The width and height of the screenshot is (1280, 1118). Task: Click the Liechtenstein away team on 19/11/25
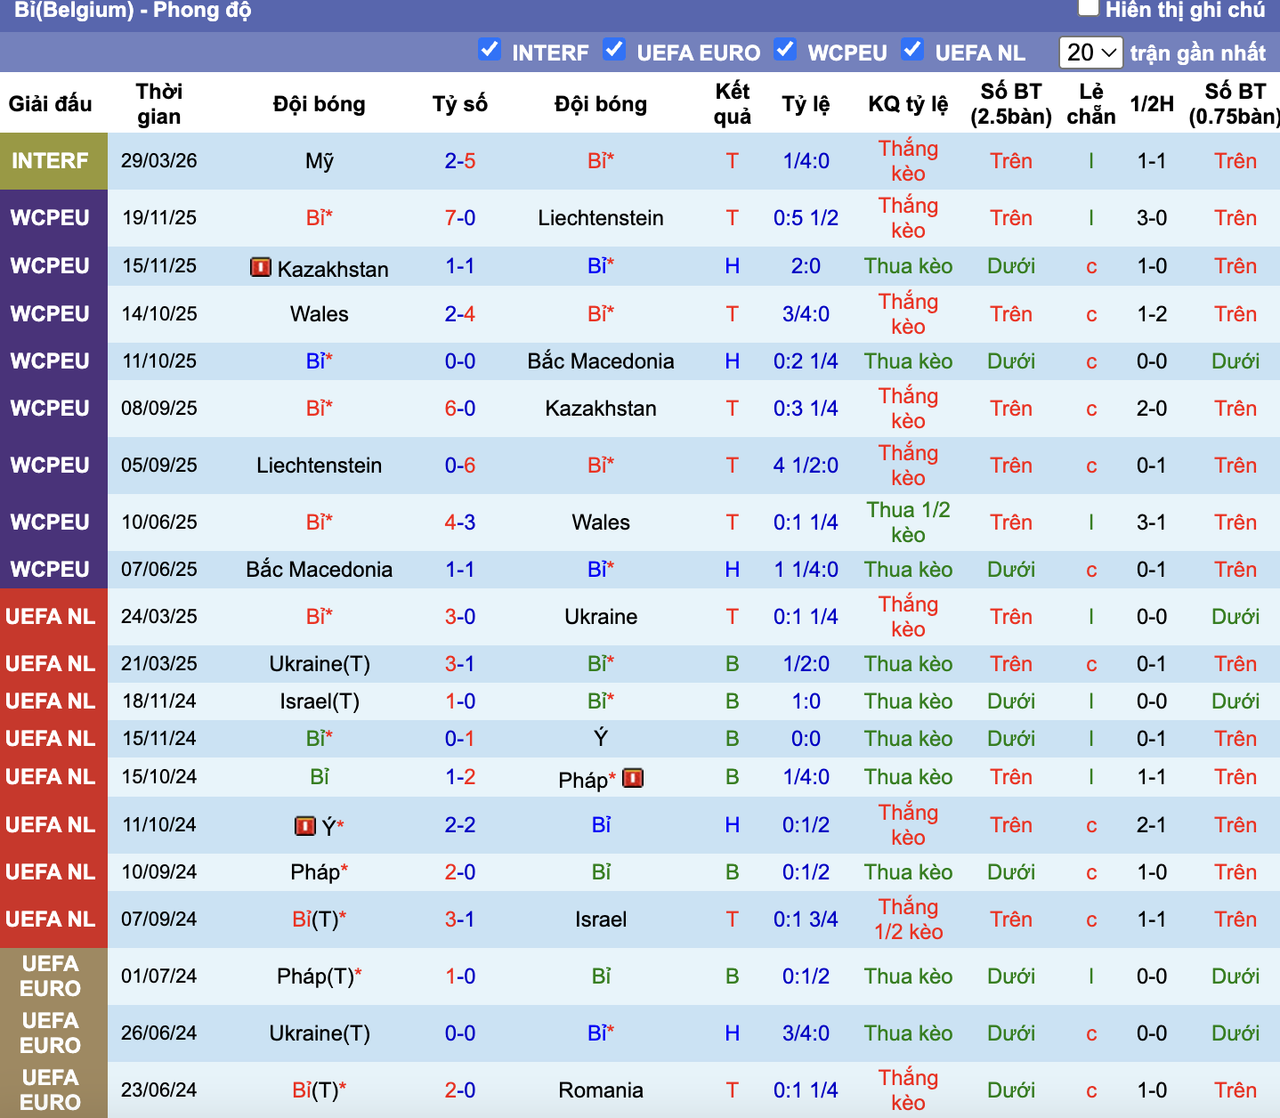tap(601, 218)
